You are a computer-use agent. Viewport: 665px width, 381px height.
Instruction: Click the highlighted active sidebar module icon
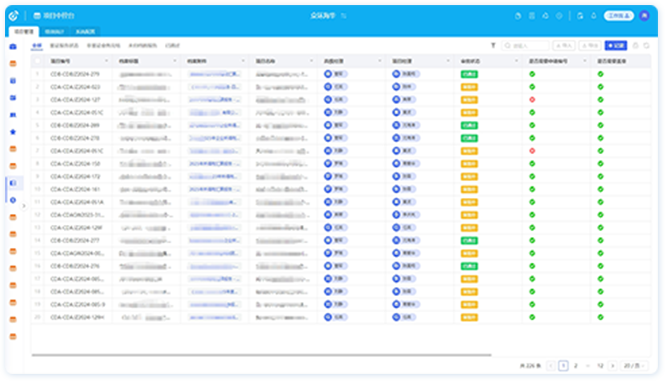[x=13, y=183]
